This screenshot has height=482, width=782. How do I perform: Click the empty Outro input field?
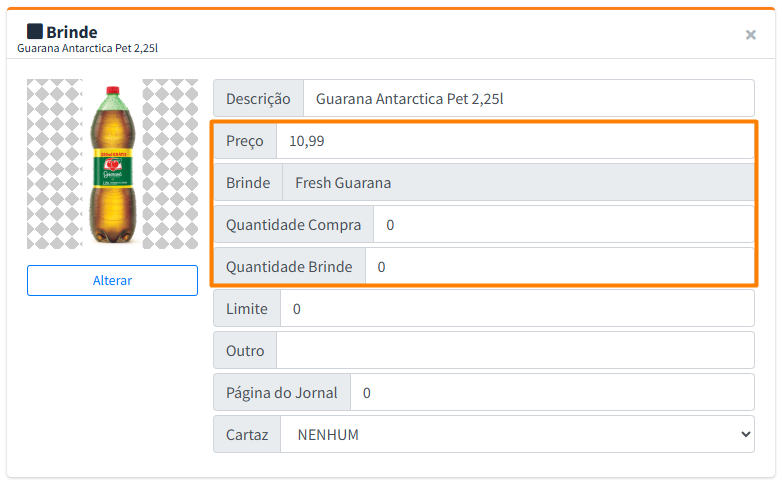coord(515,351)
